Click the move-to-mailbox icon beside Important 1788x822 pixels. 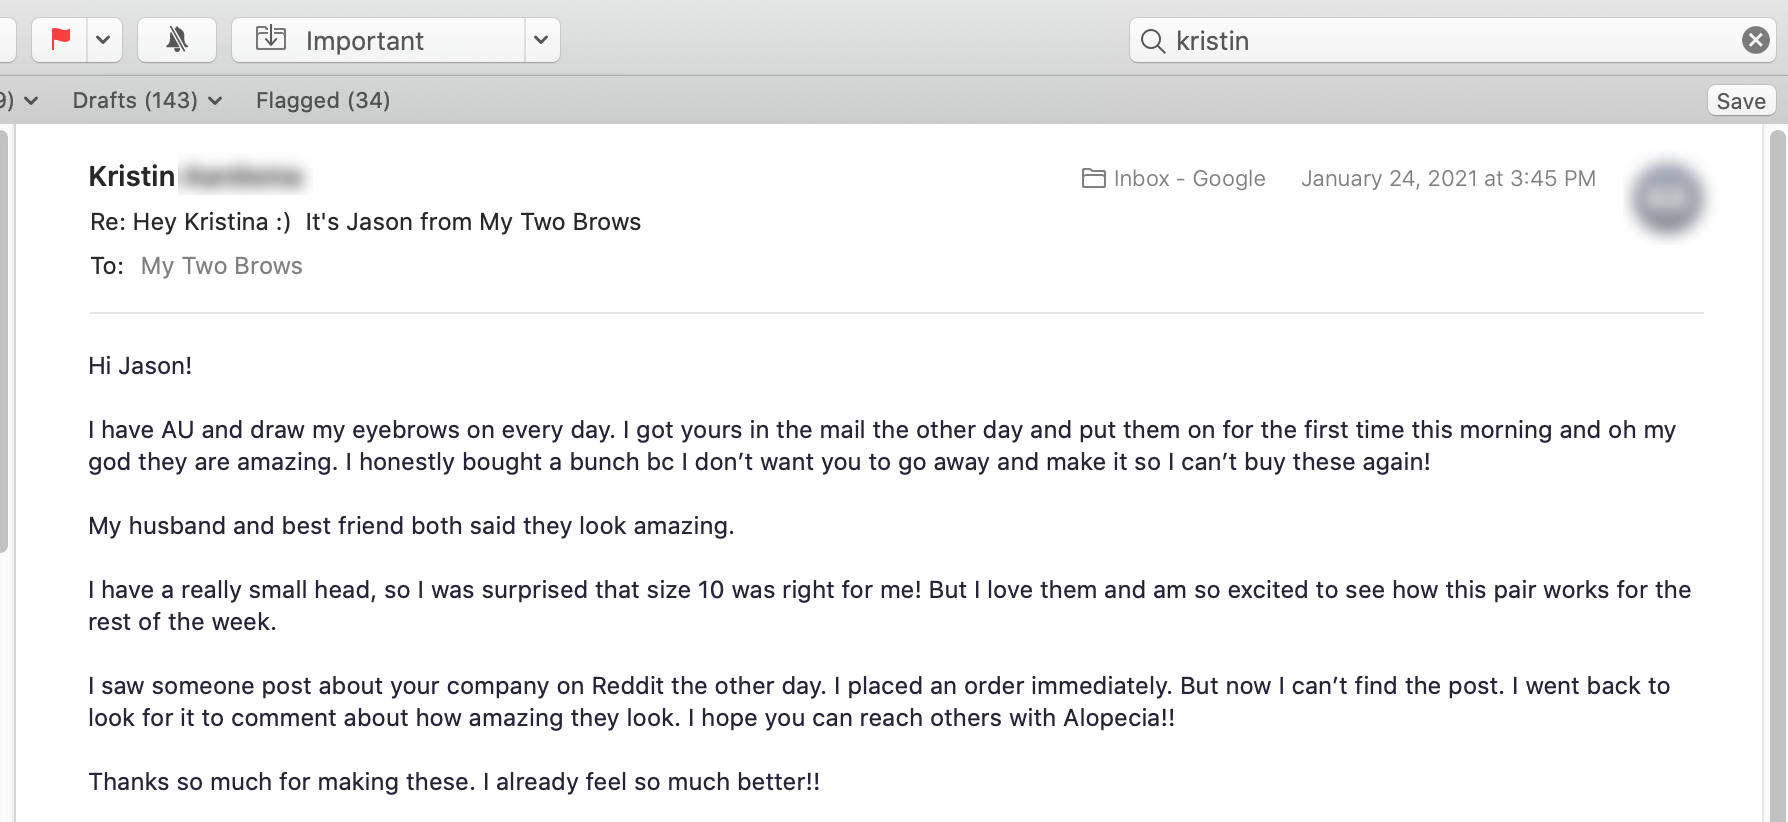271,40
